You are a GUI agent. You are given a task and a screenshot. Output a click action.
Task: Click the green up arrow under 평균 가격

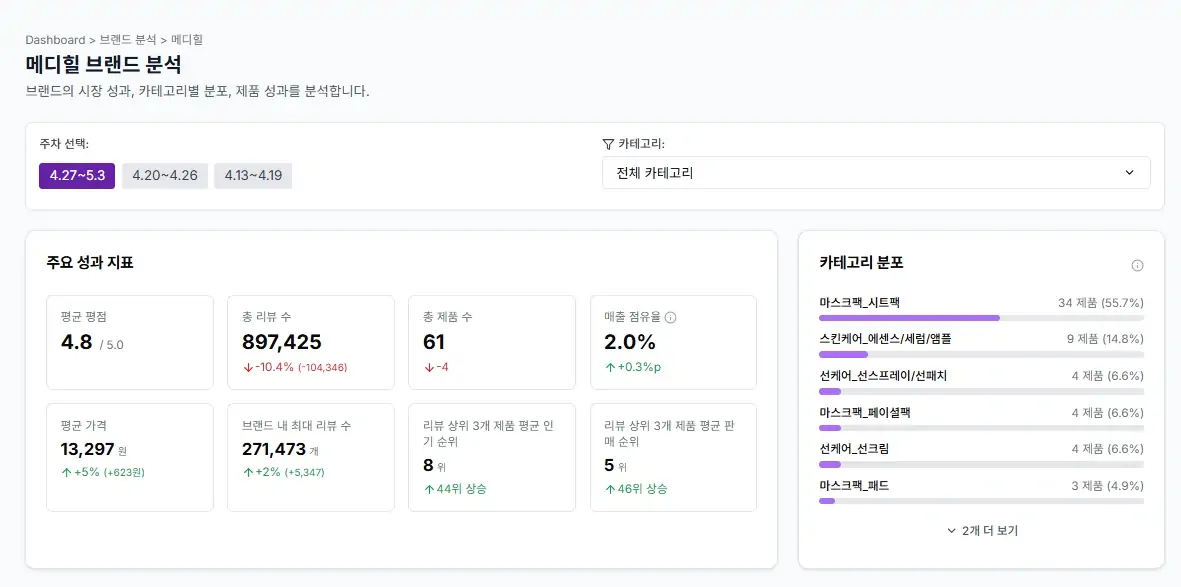coord(66,472)
